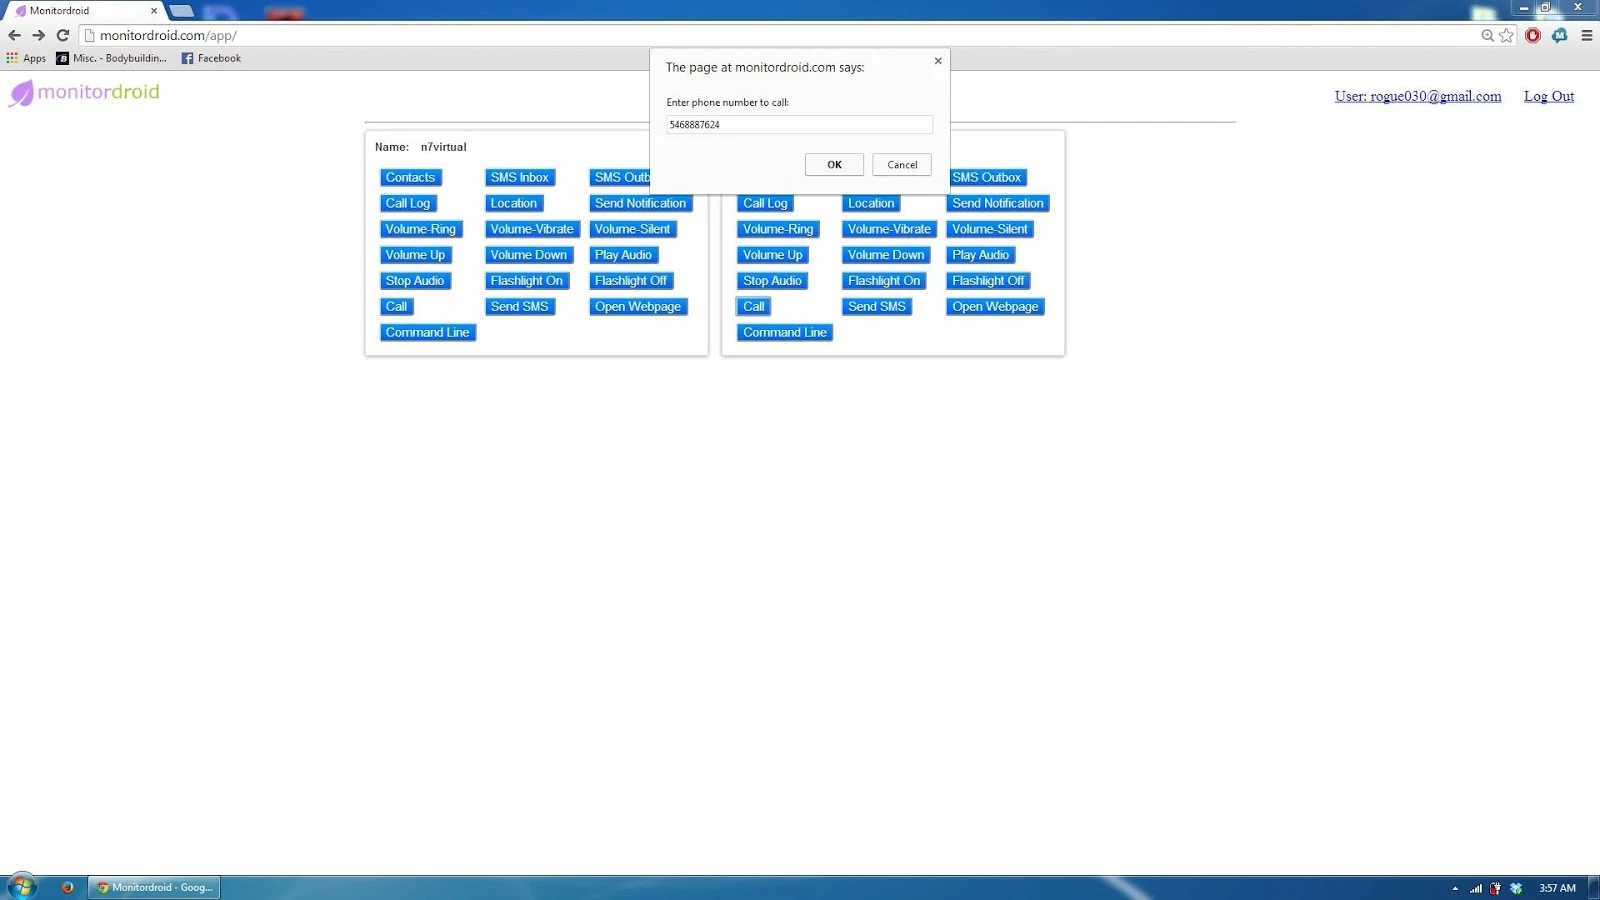Image resolution: width=1600 pixels, height=900 pixels.
Task: Click the browser forward arrow
Action: tap(38, 35)
